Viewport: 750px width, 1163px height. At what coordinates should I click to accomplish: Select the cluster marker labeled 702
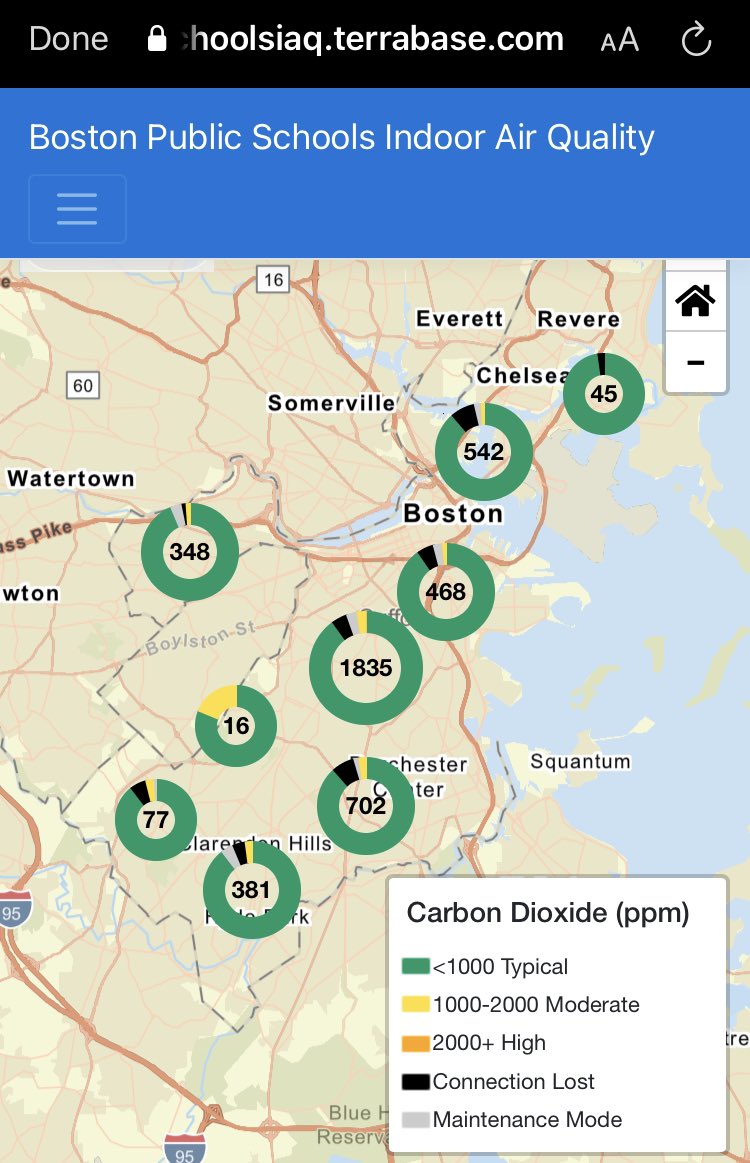(366, 805)
